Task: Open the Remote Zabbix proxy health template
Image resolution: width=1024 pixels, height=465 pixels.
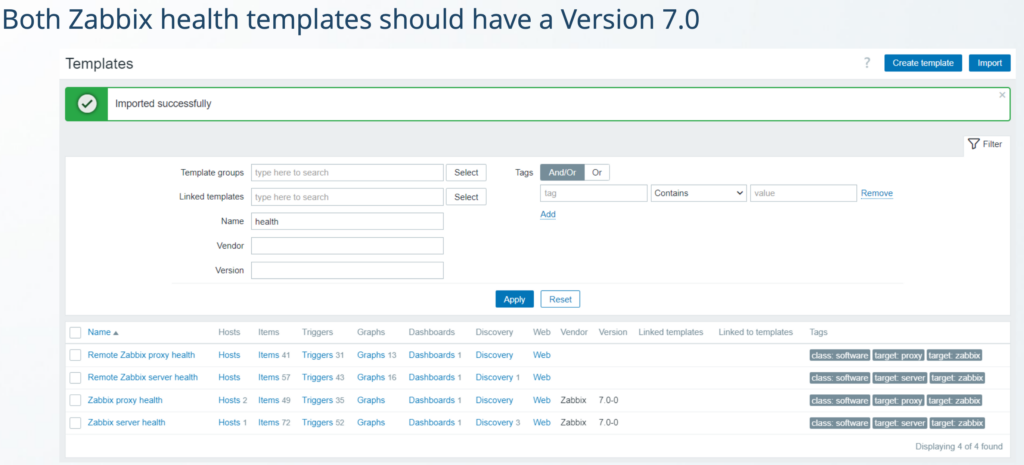Action: 141,355
